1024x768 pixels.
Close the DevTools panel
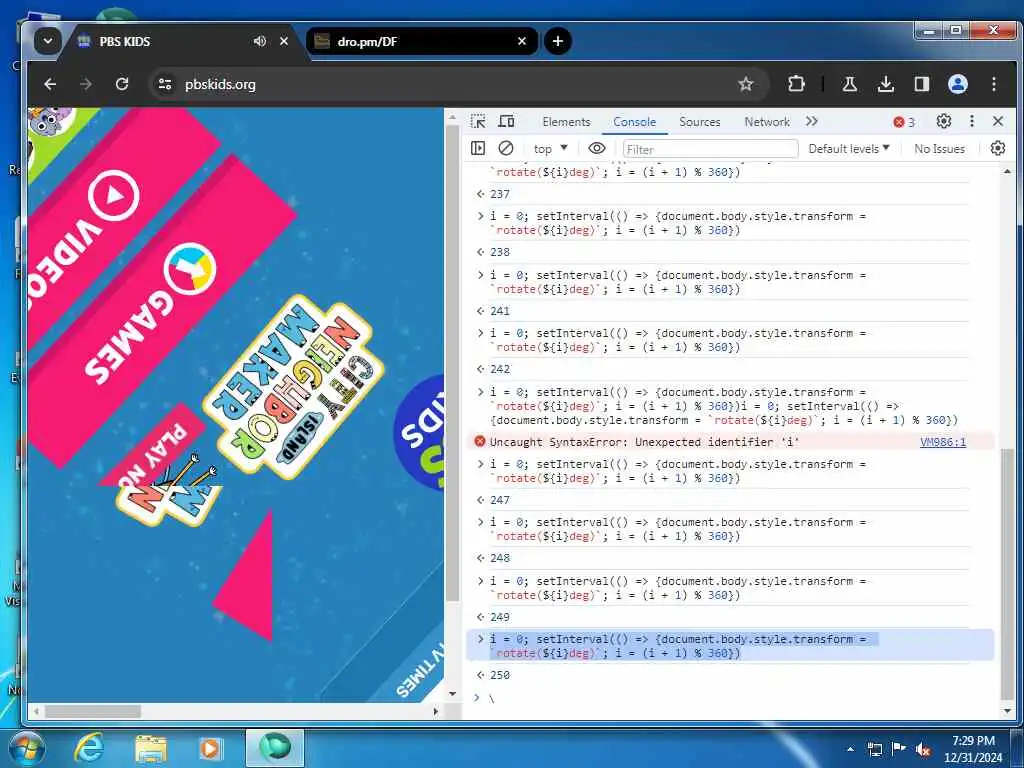998,121
